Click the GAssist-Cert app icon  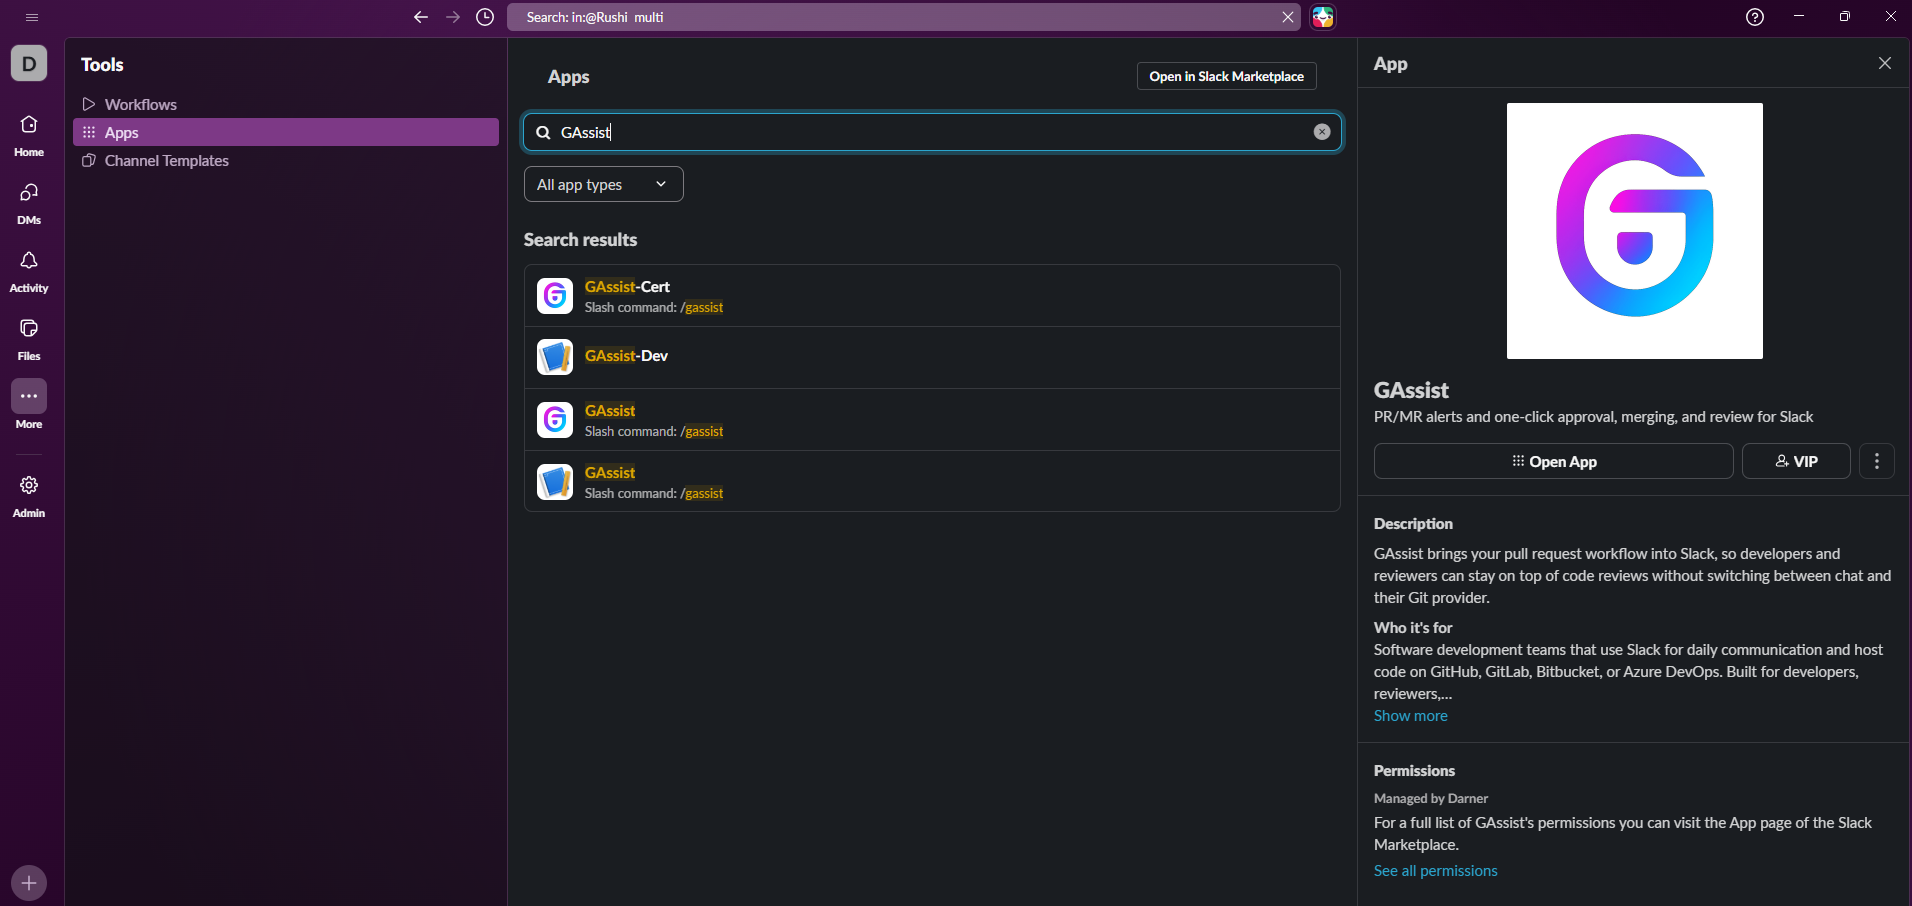pos(555,296)
